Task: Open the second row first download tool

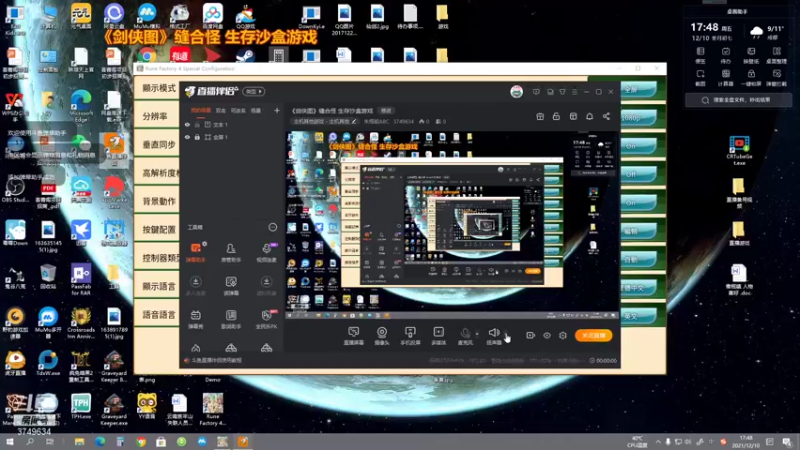Action: (195, 286)
